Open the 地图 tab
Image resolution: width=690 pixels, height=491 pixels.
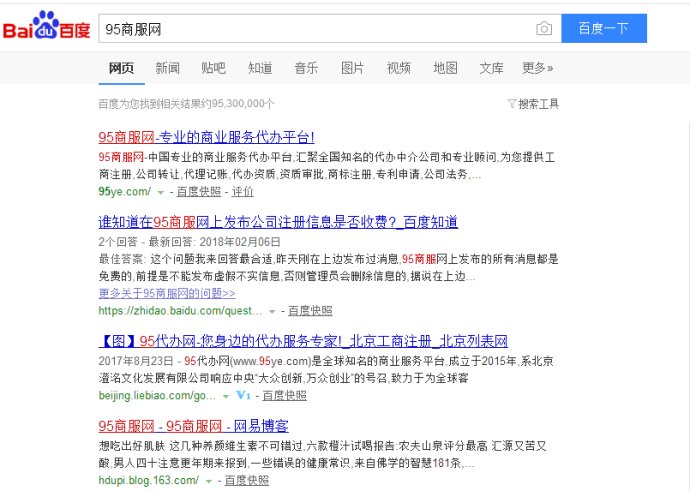coord(445,68)
